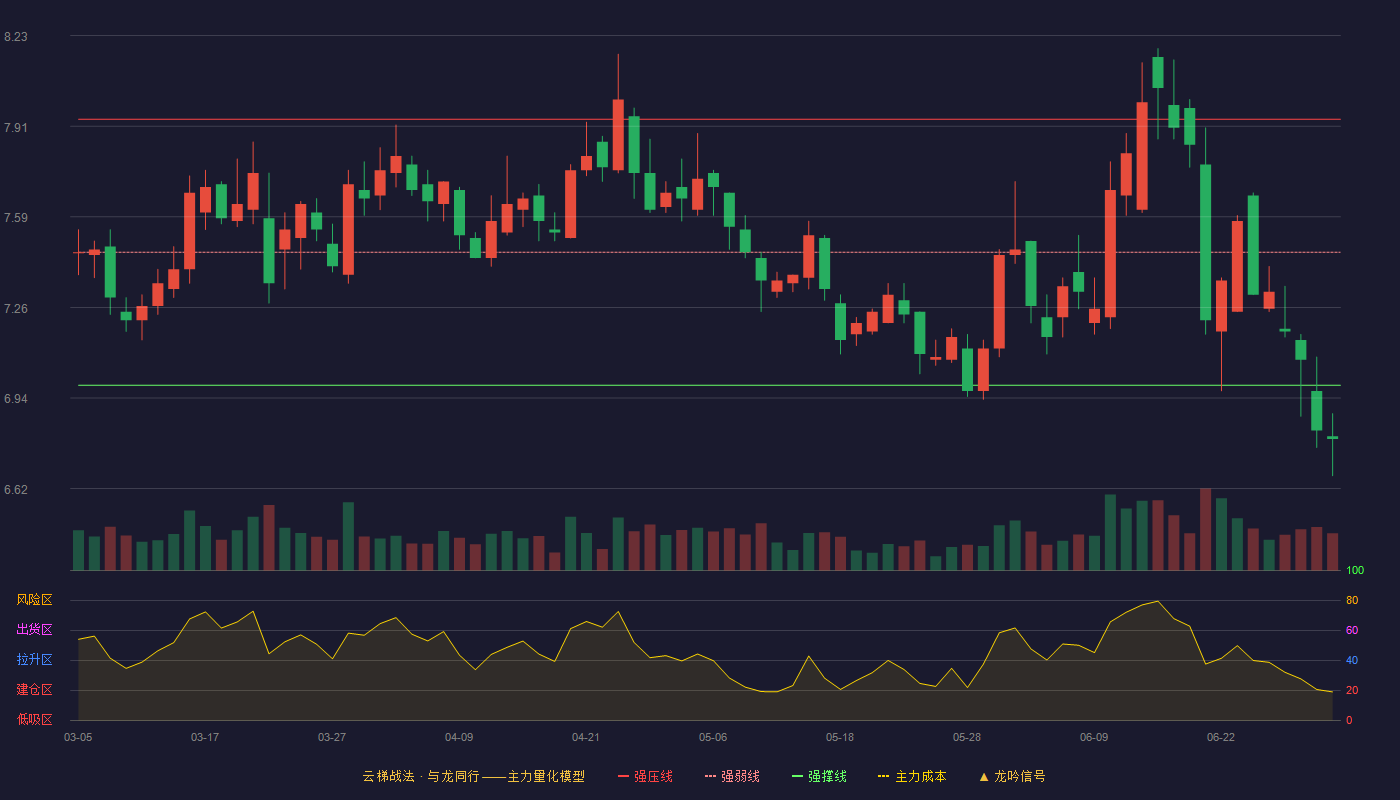Click the 04-09 date label

[459, 737]
